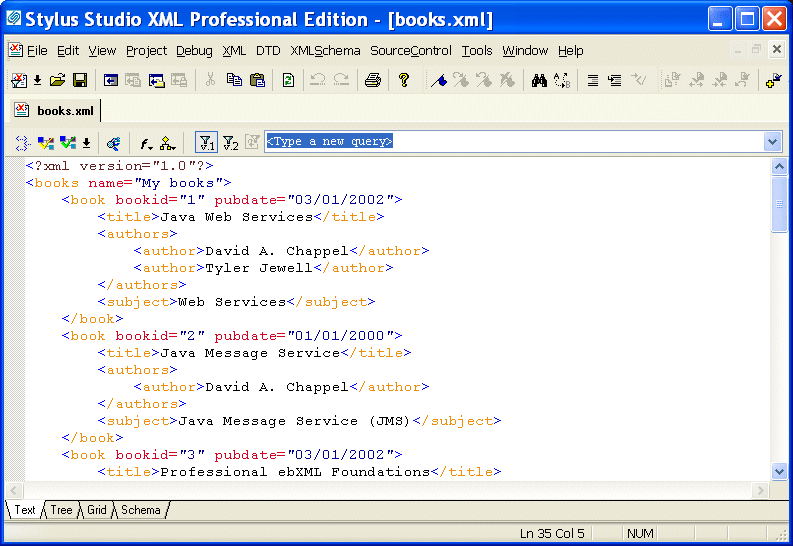Toggle the XPath version 2 filter button
Viewport: 793px width, 546px height.
[x=230, y=142]
